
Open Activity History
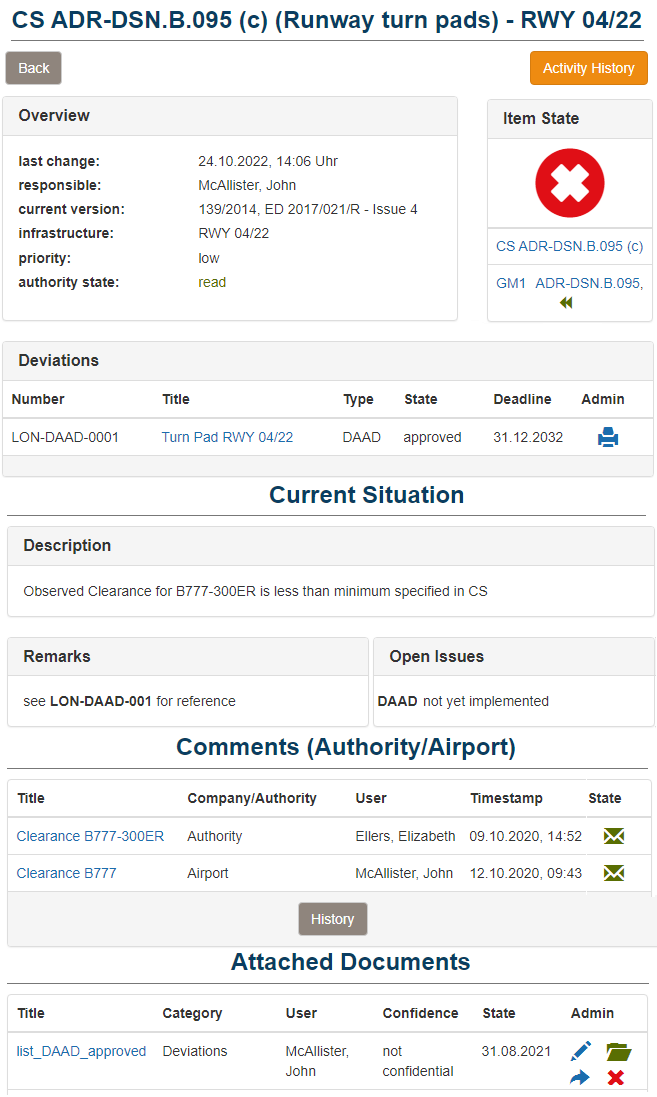pos(588,68)
